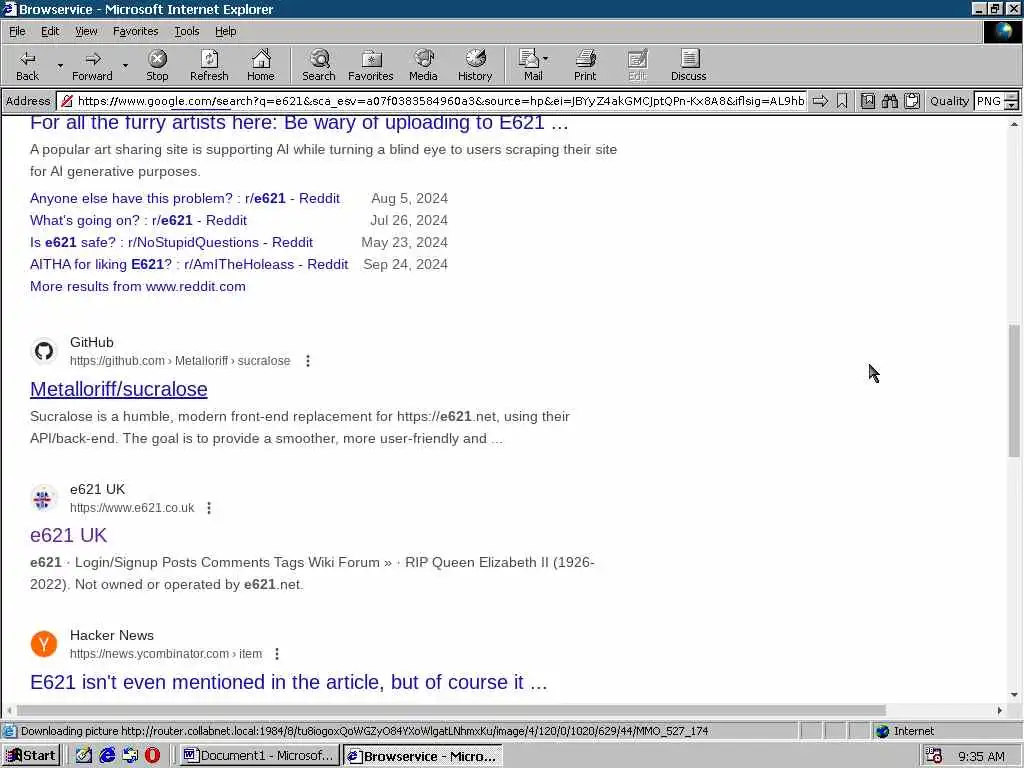Open the Forward history dropdown arrow
This screenshot has width=1024, height=768.
click(x=125, y=65)
